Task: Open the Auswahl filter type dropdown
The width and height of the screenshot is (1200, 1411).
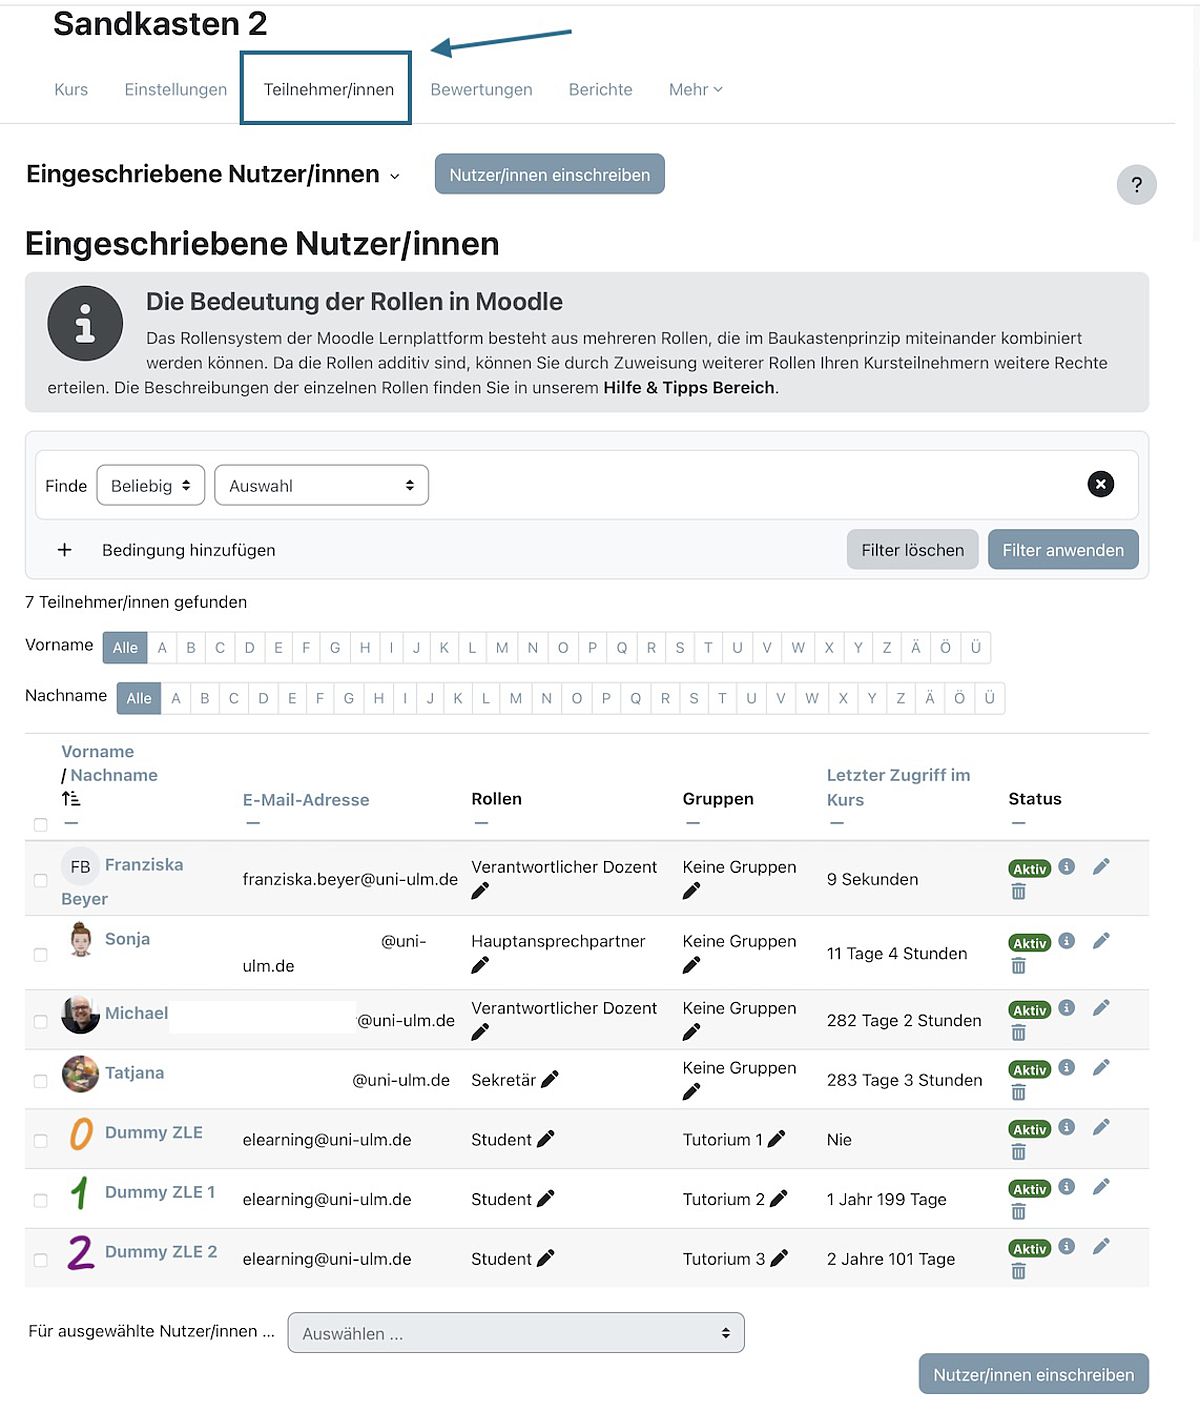Action: pos(321,485)
